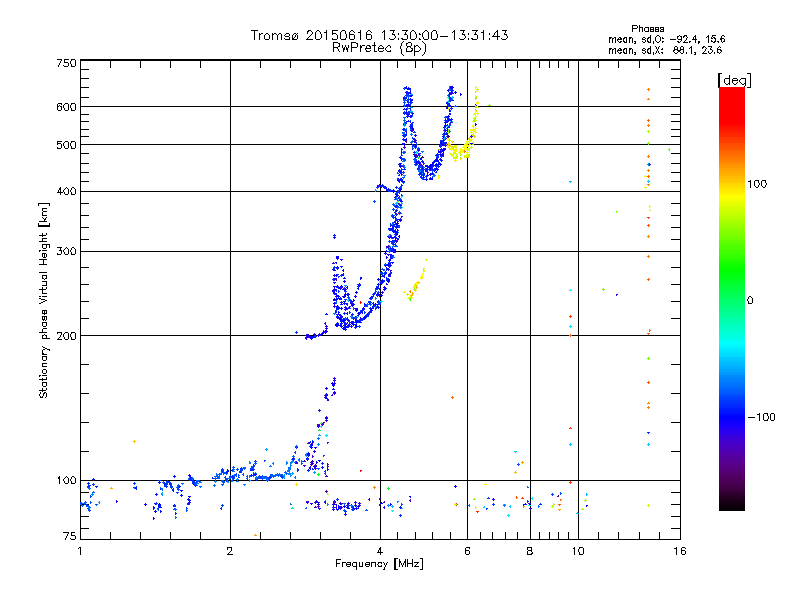Click the x-axis tick label "2"
The height and width of the screenshot is (600, 800).
pos(230,551)
